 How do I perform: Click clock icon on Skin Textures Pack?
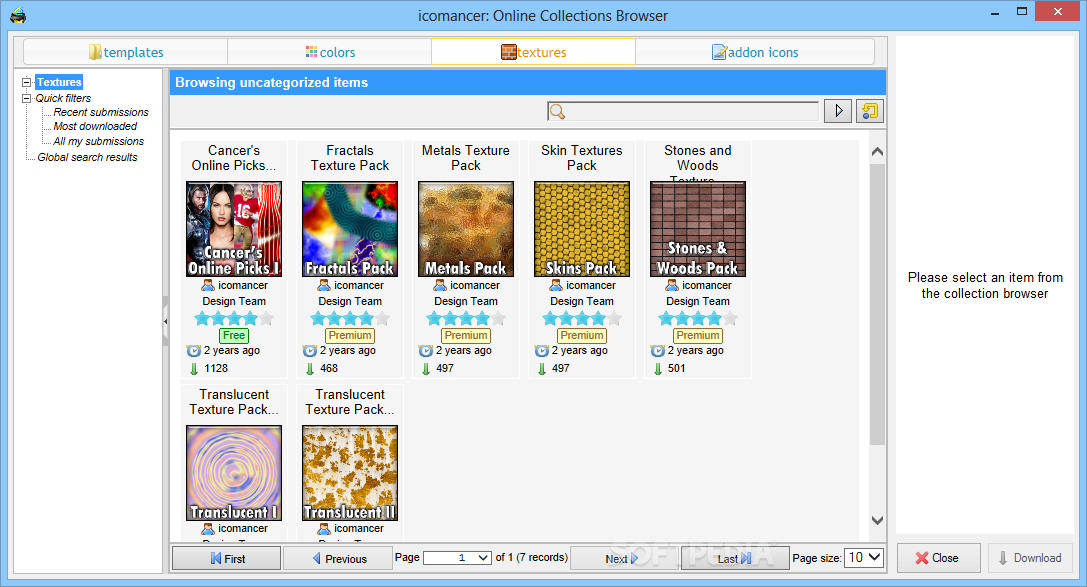(x=541, y=351)
